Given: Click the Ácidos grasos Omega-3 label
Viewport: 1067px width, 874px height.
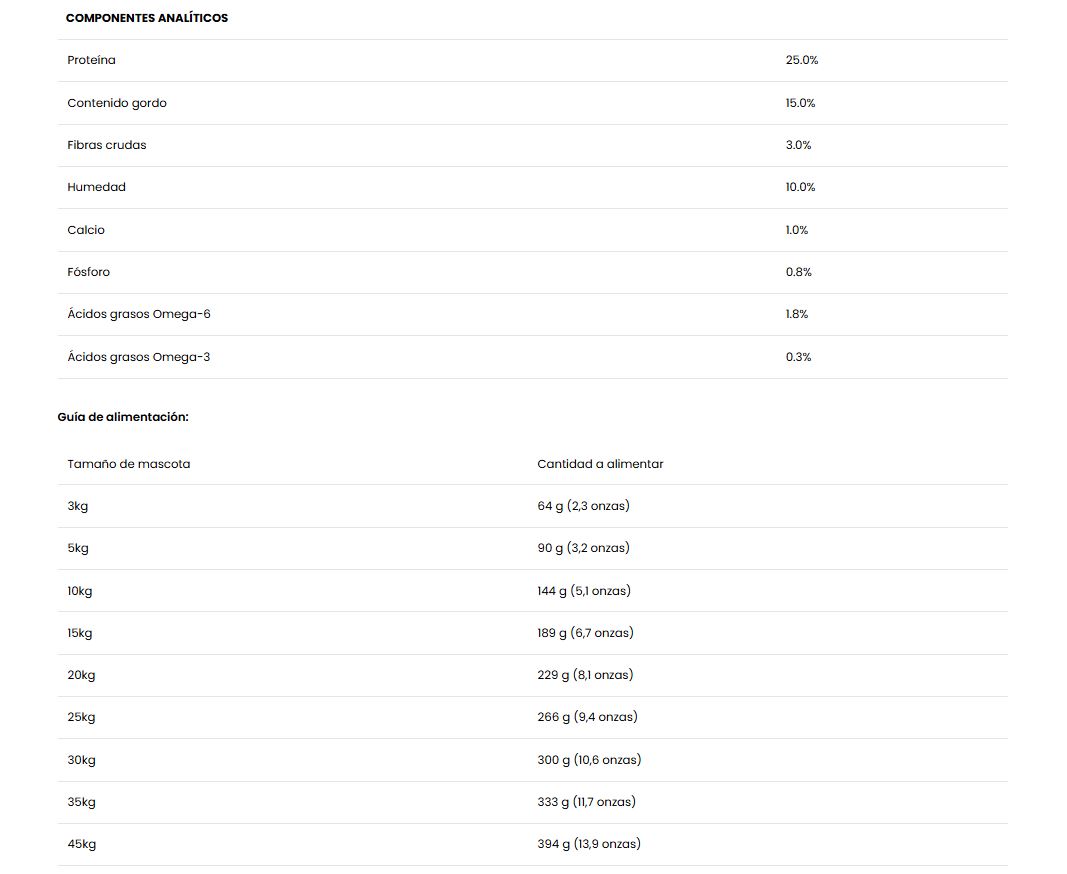Looking at the screenshot, I should click(x=139, y=357).
